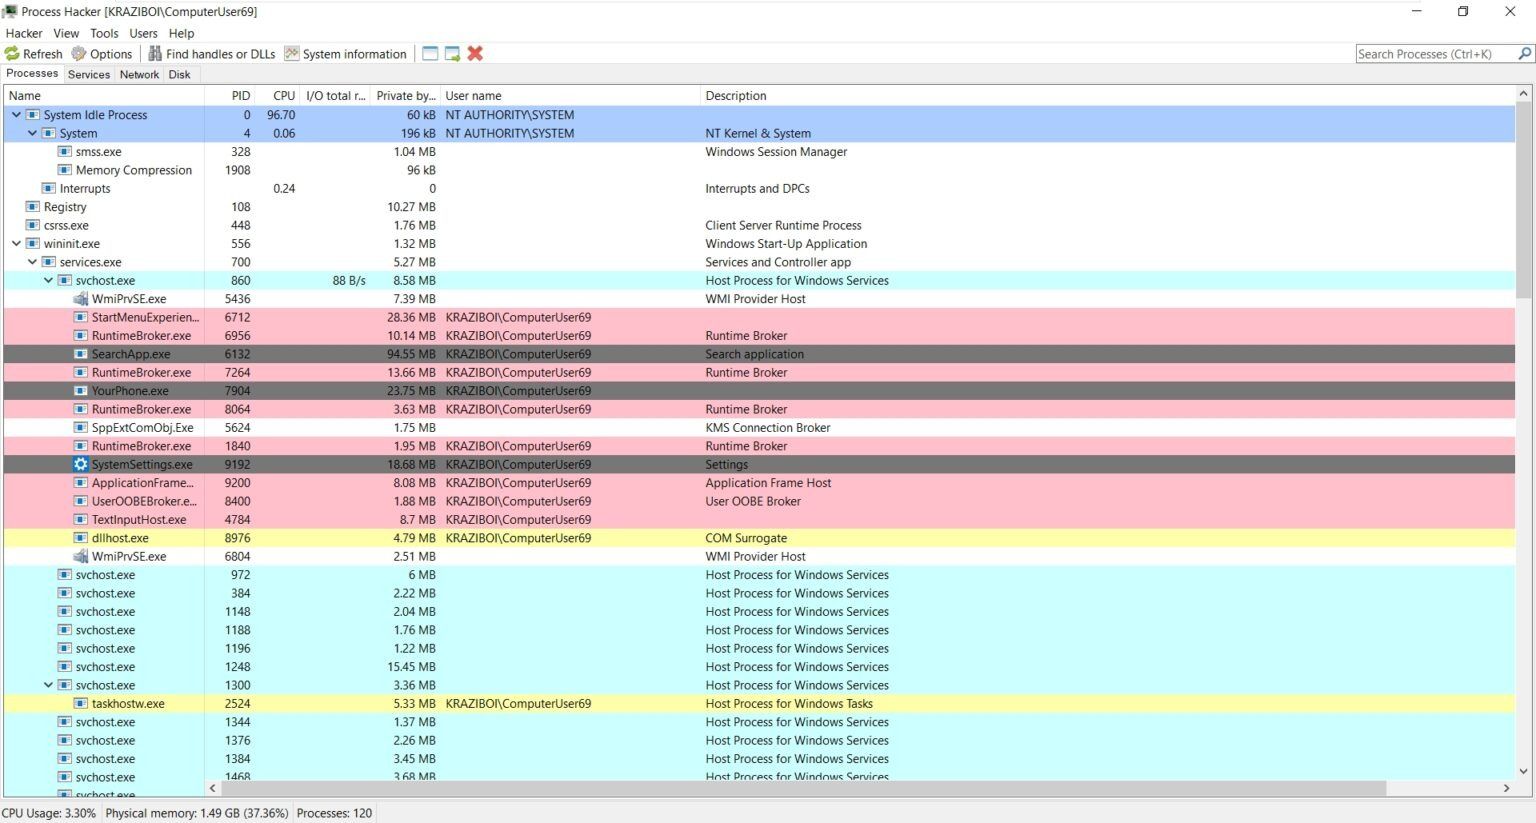Click the vertical scrollbar down arrow

1524,771
